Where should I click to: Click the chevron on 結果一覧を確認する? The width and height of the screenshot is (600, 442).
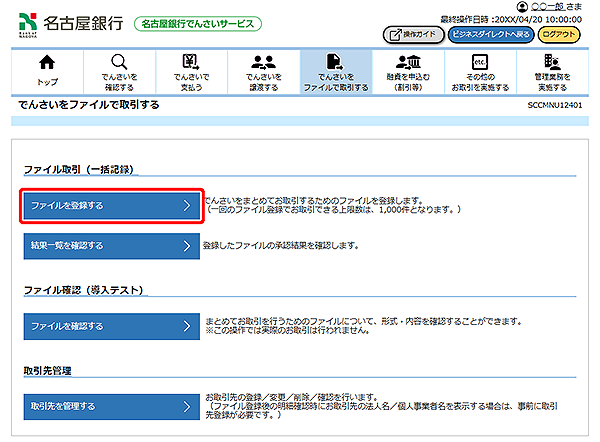[186, 245]
